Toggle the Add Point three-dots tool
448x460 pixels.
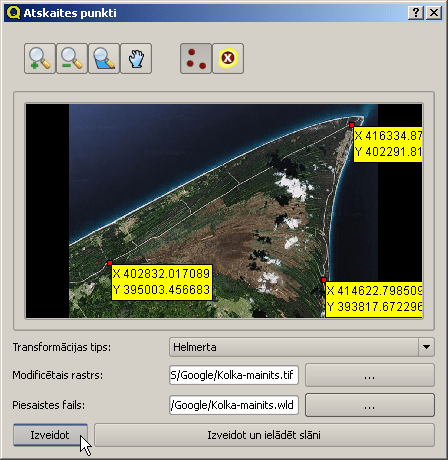pos(196,58)
